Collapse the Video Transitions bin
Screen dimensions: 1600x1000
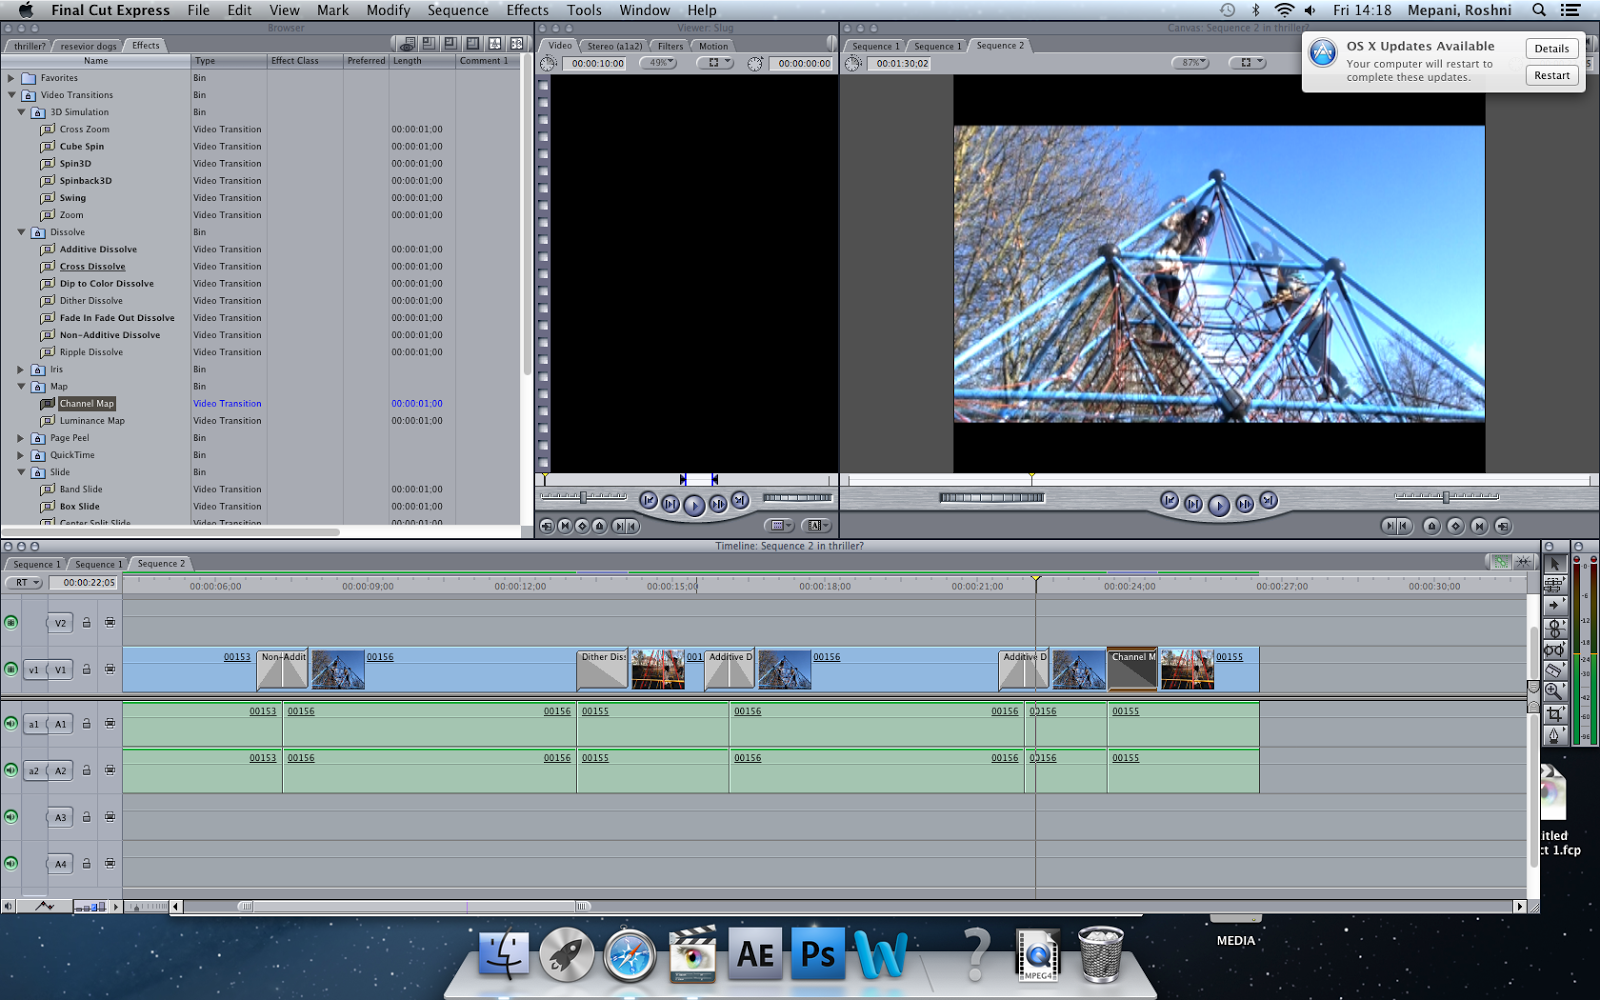[x=11, y=95]
